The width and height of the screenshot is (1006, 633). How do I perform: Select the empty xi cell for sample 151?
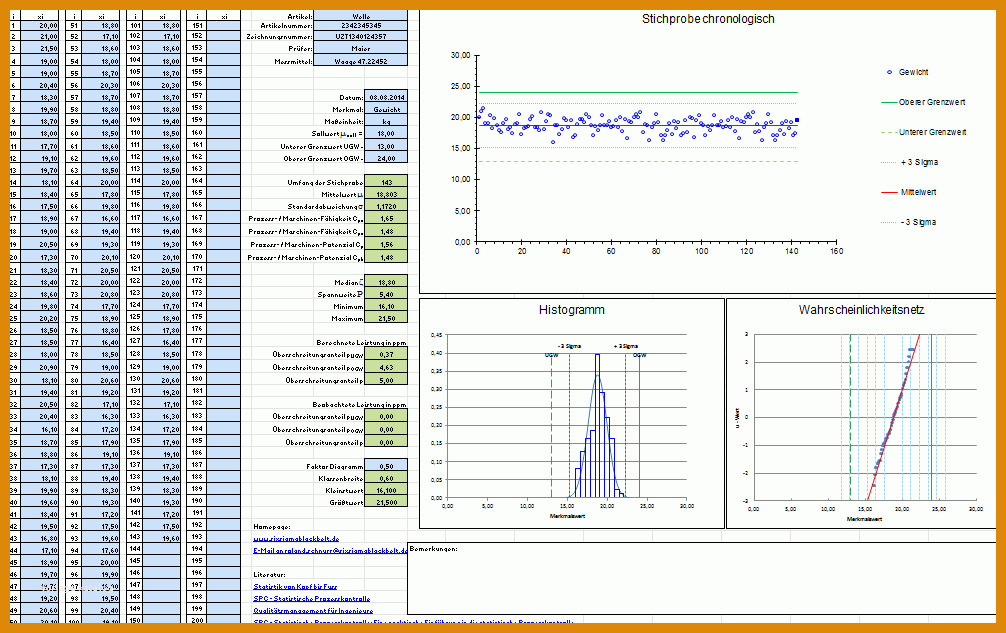(223, 26)
